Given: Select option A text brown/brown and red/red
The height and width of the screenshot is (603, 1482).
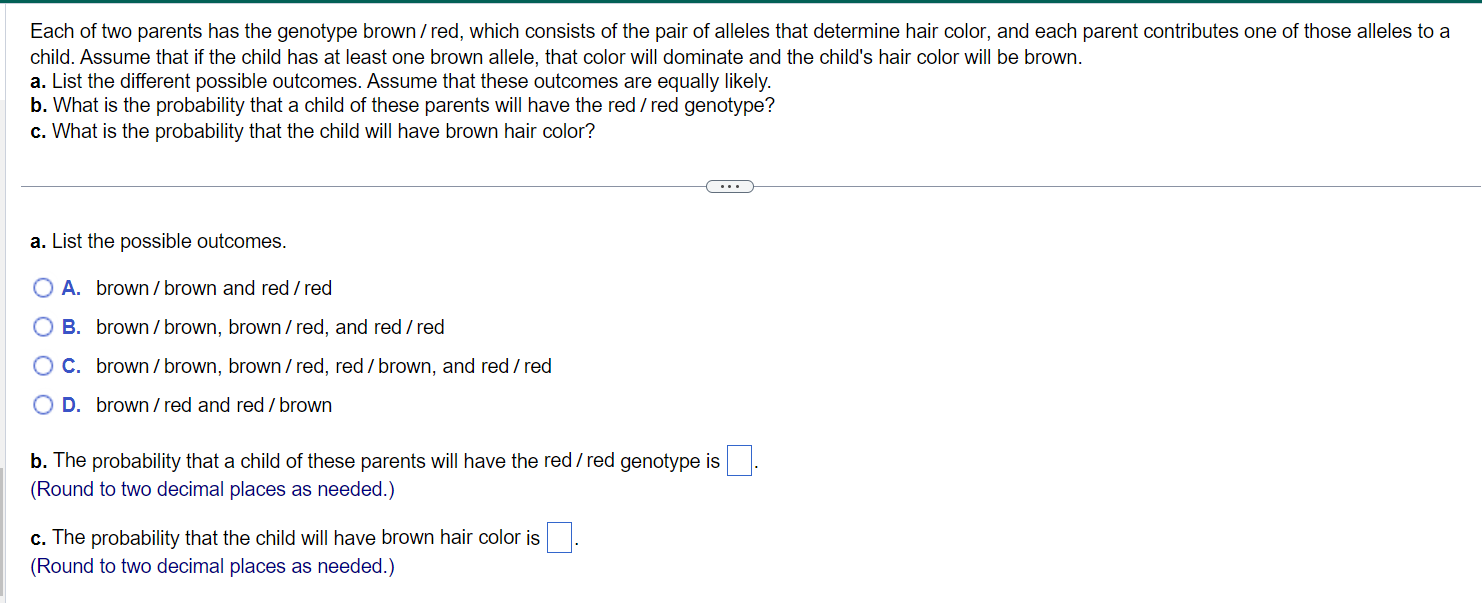Looking at the screenshot, I should [214, 288].
